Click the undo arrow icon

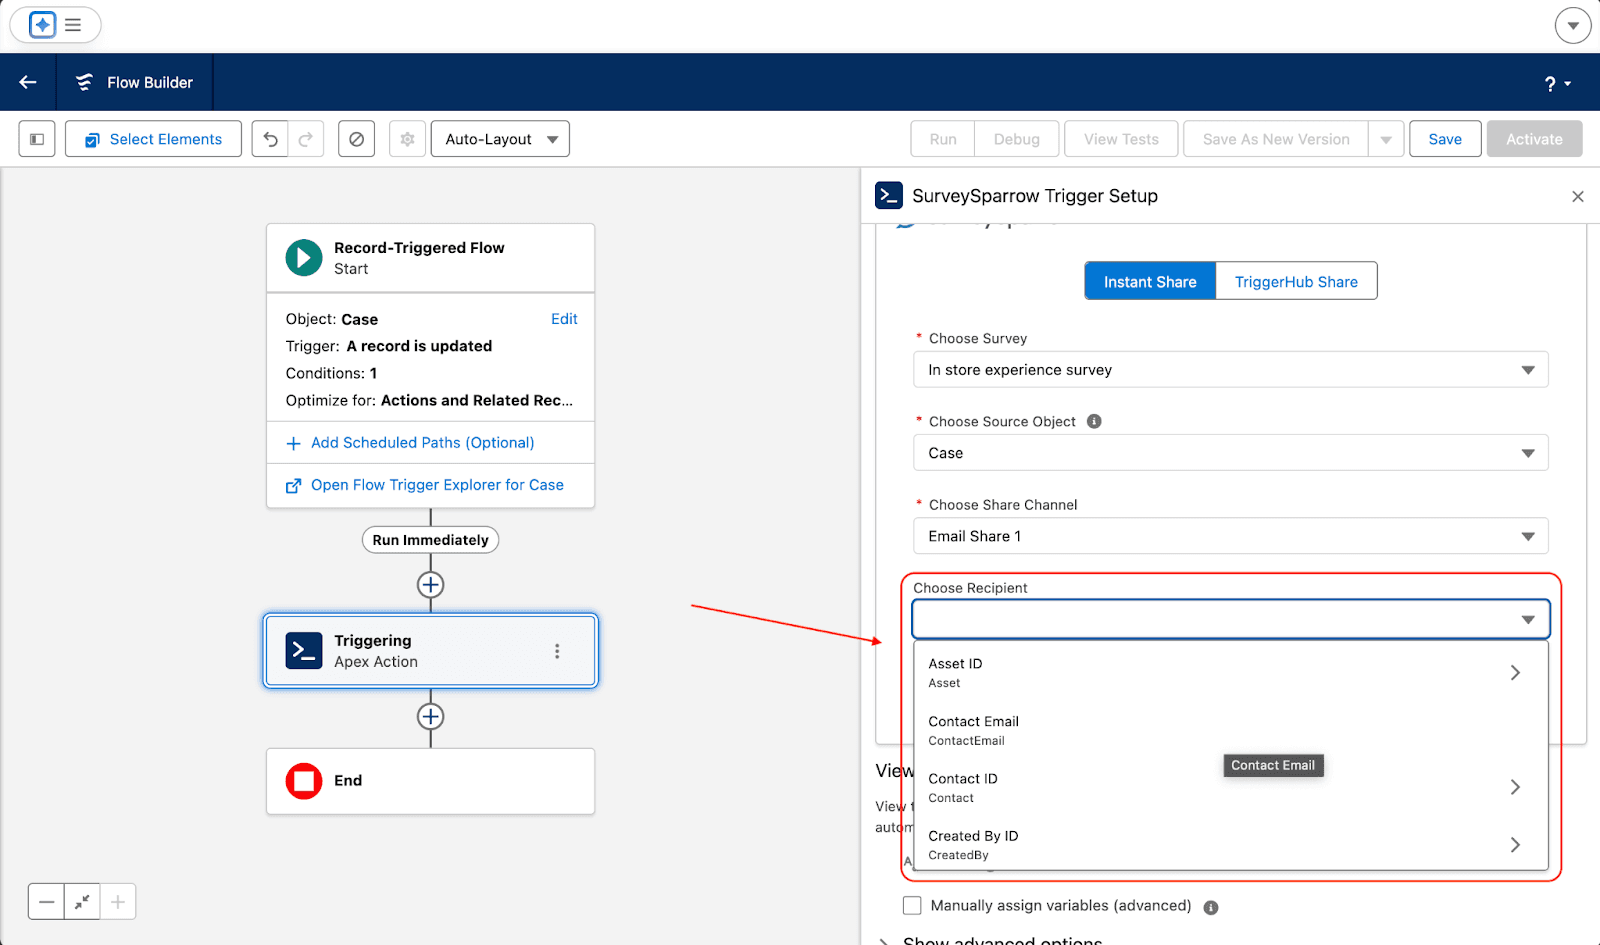270,139
